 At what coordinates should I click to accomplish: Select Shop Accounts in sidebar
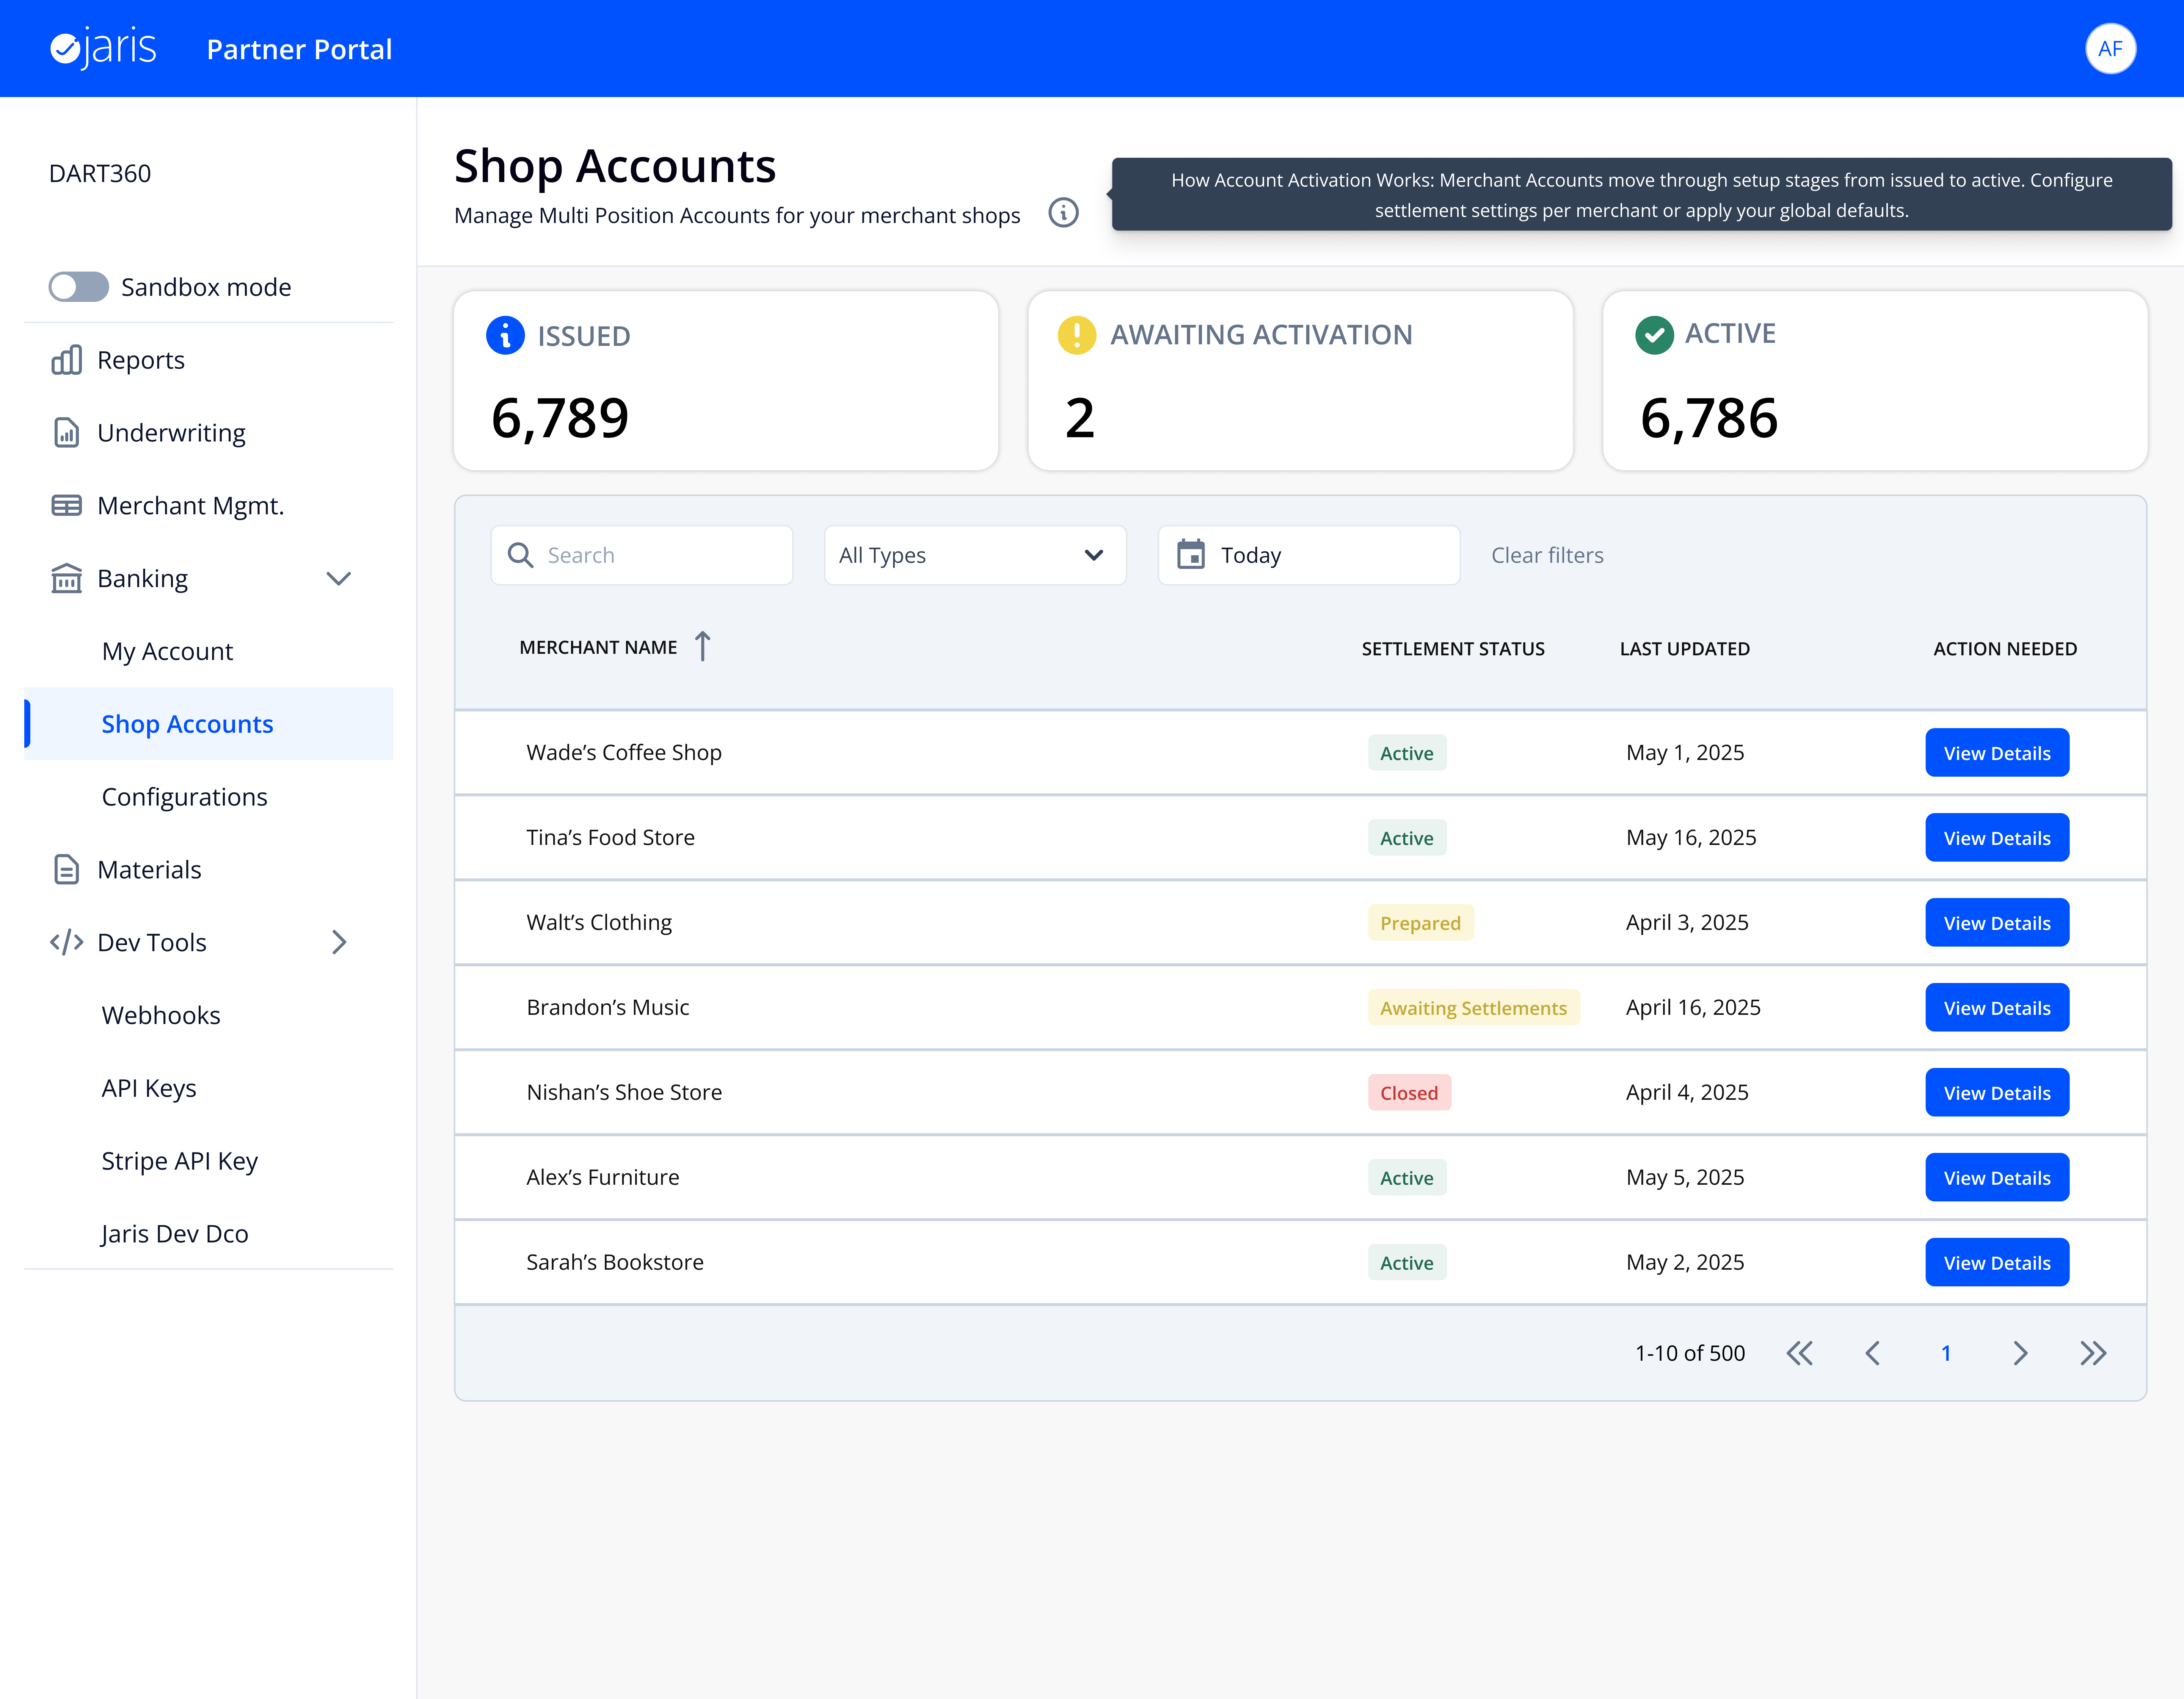208,724
